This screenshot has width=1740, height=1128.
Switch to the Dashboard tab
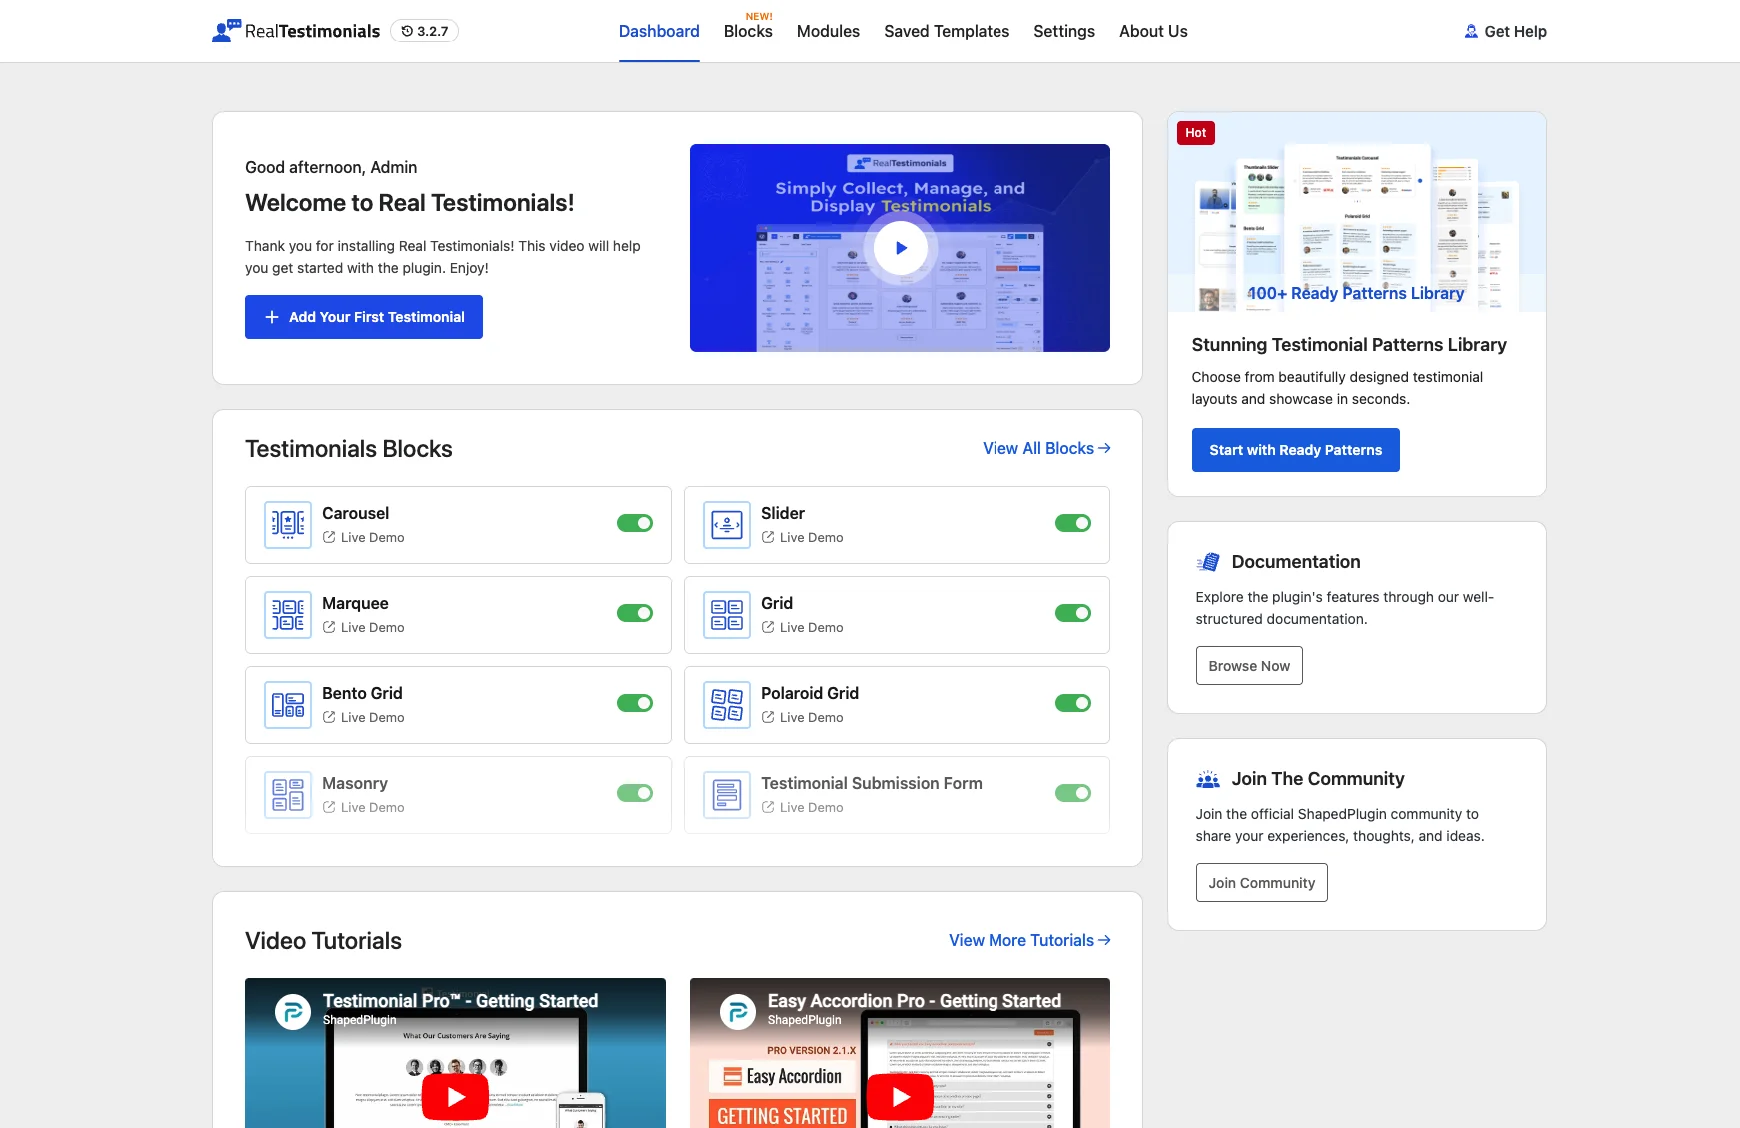[659, 31]
